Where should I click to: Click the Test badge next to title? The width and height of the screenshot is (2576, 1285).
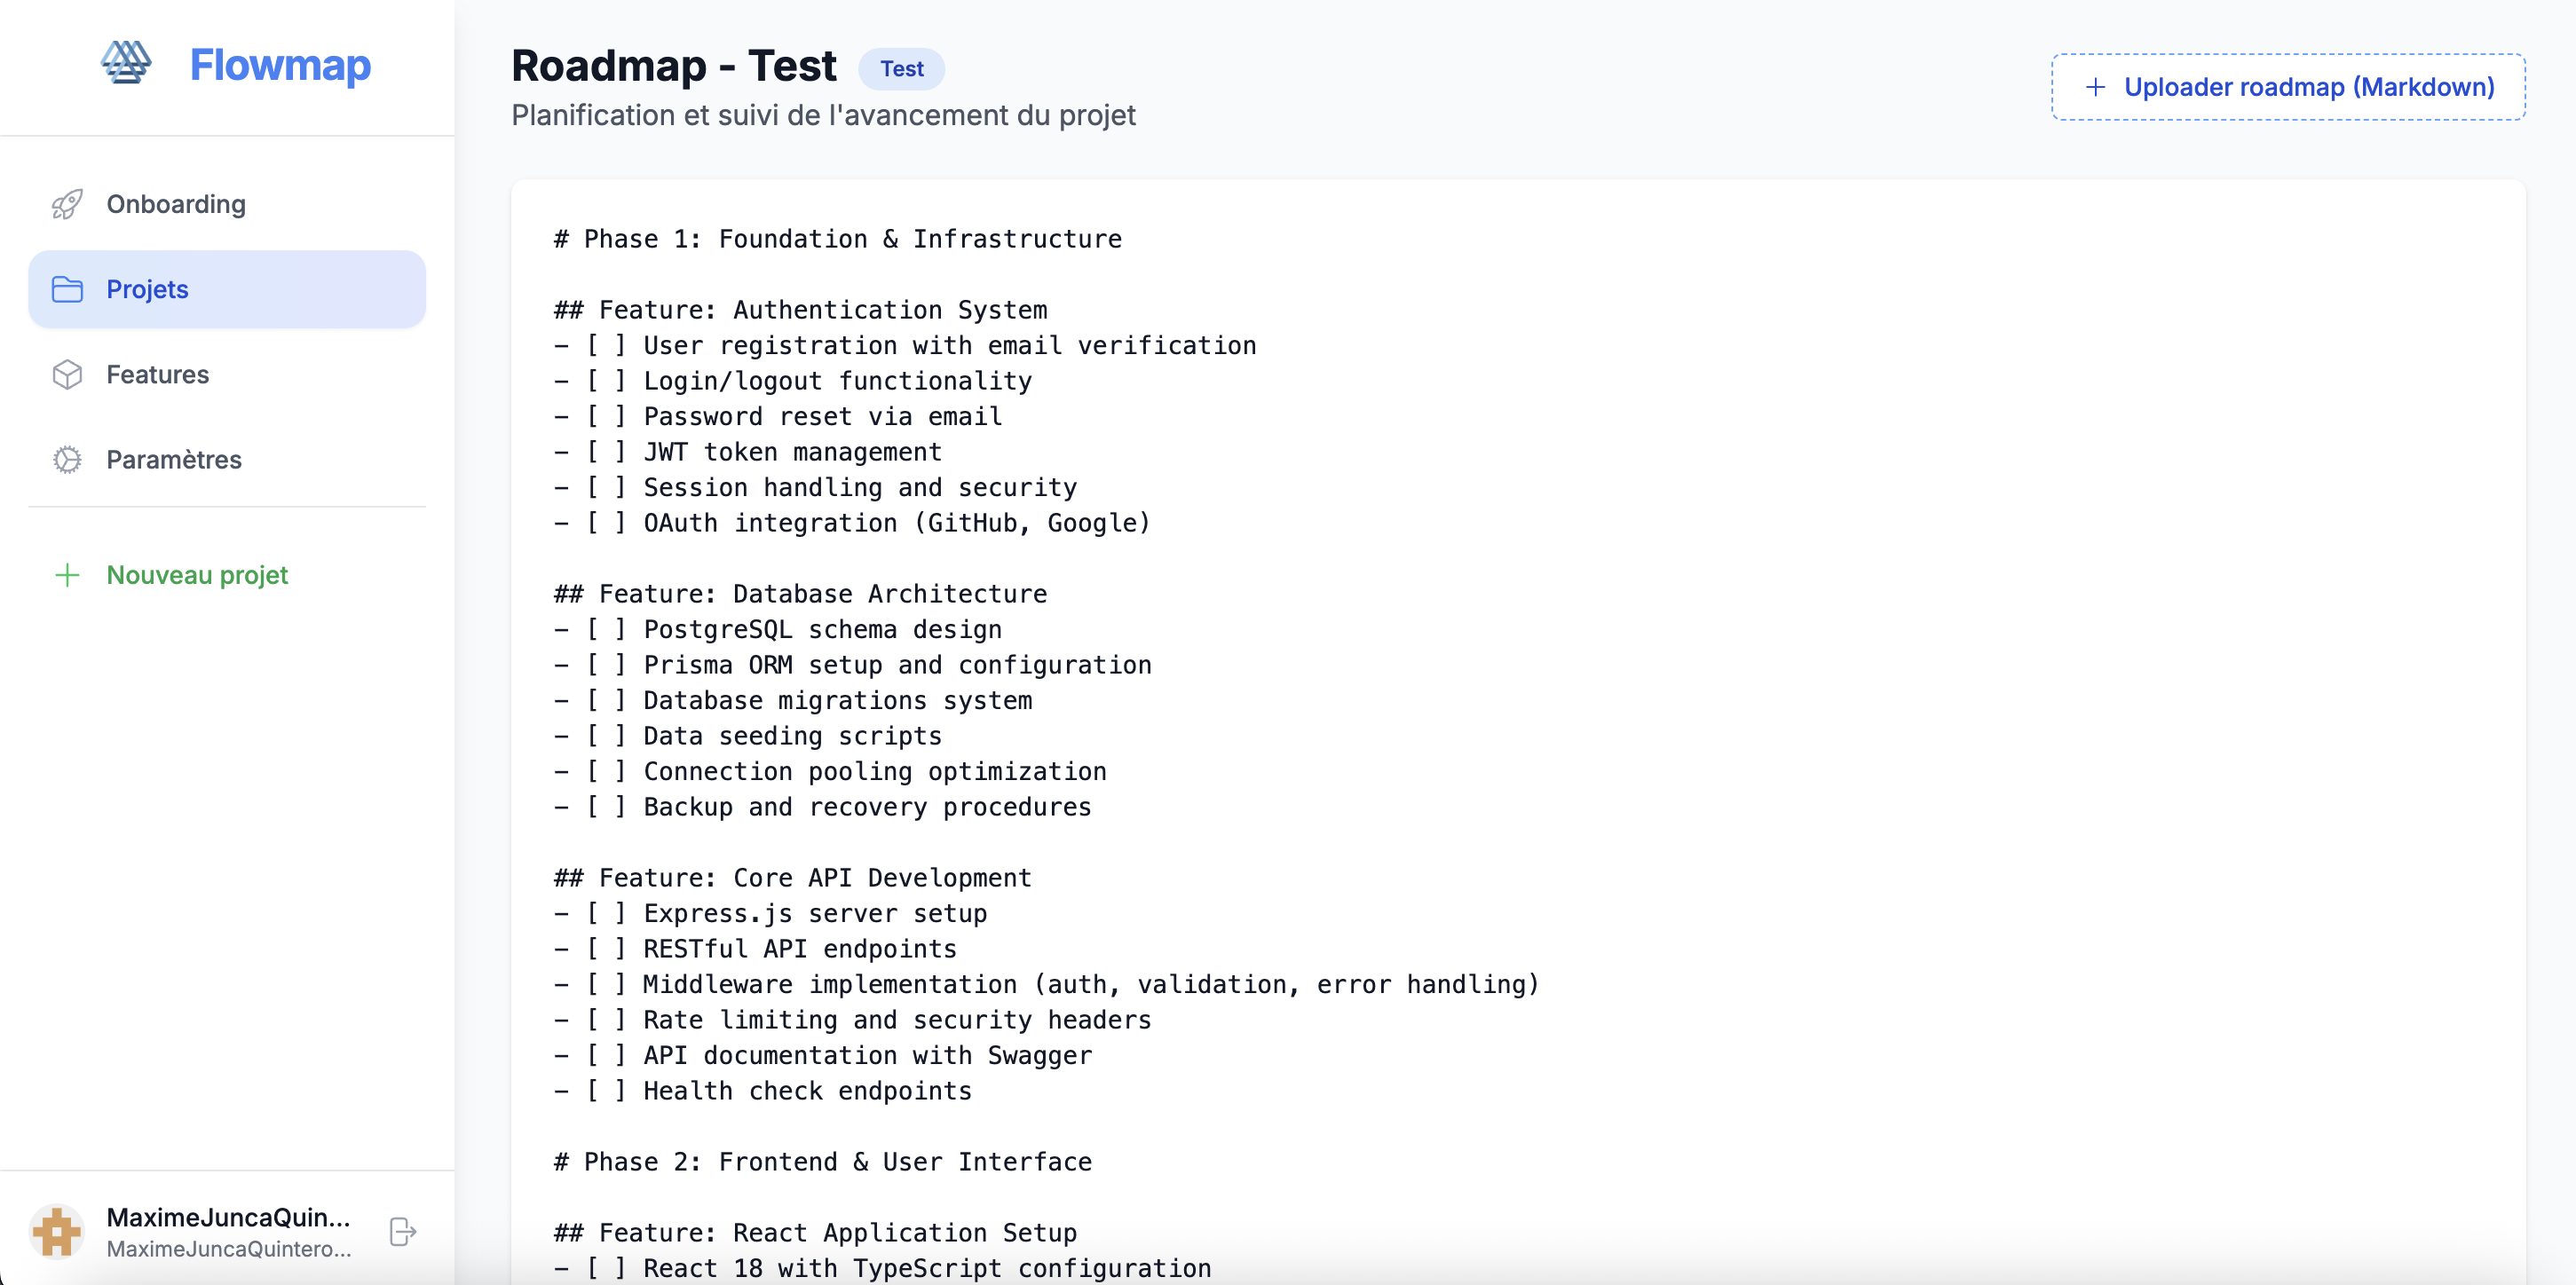coord(901,69)
